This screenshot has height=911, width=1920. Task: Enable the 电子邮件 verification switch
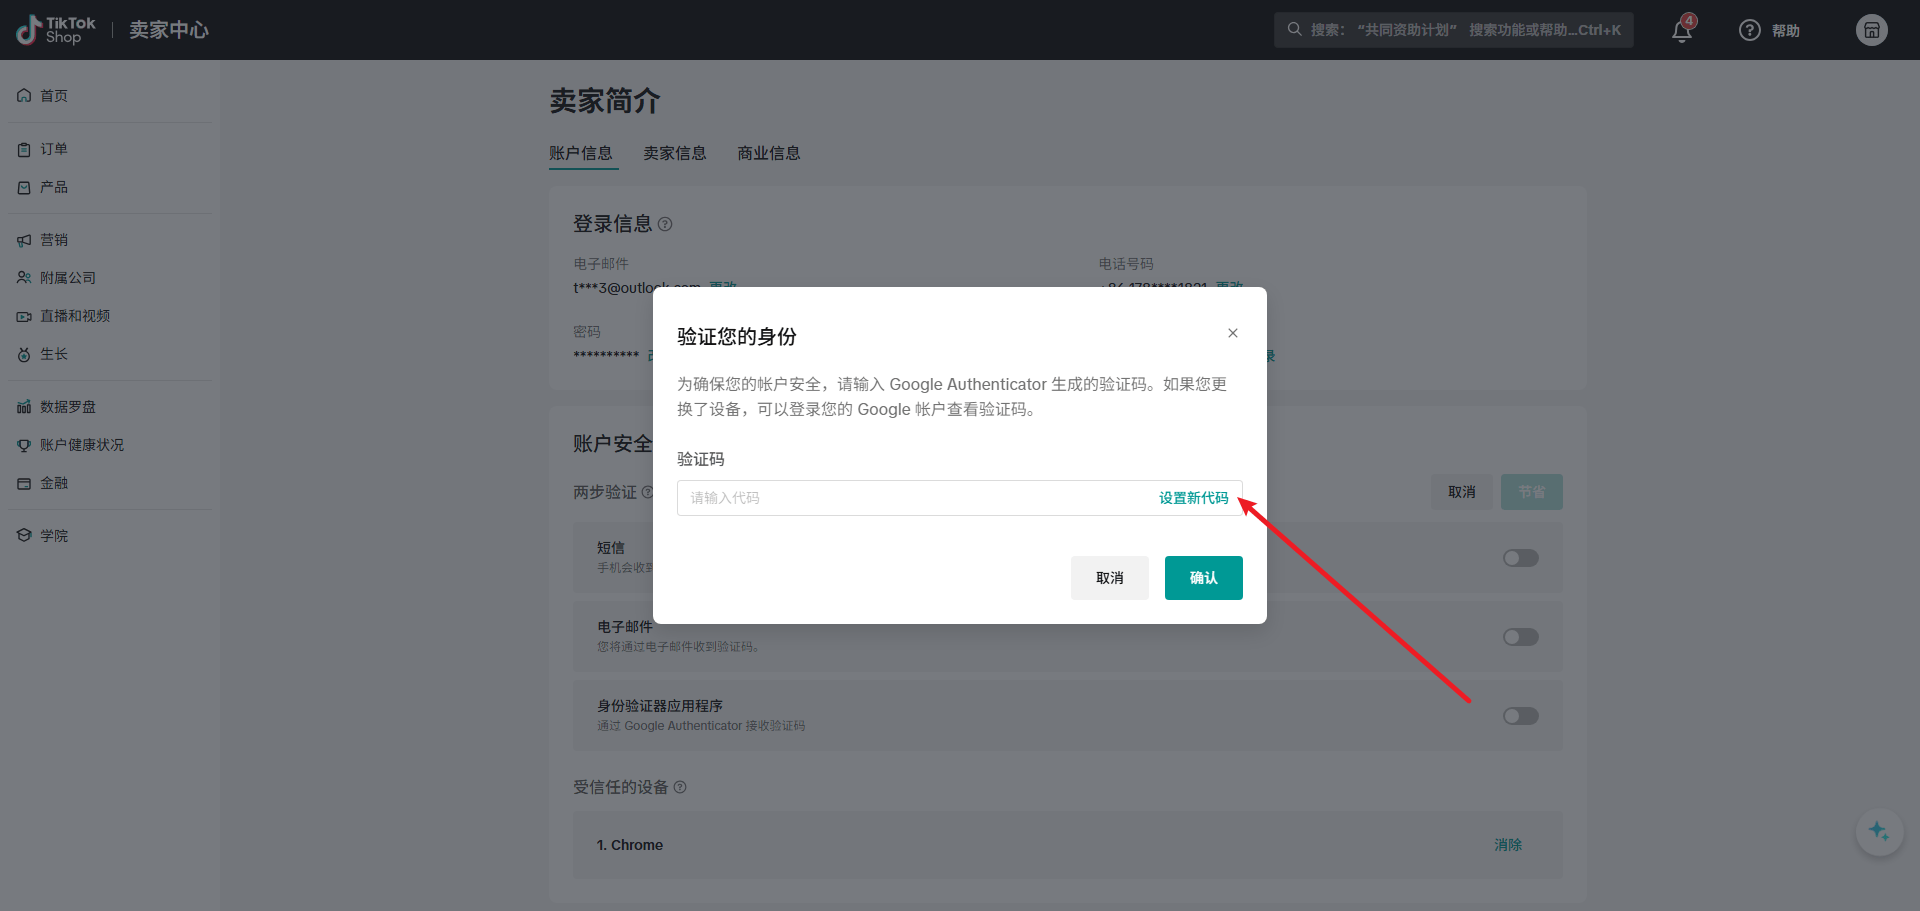click(x=1520, y=637)
